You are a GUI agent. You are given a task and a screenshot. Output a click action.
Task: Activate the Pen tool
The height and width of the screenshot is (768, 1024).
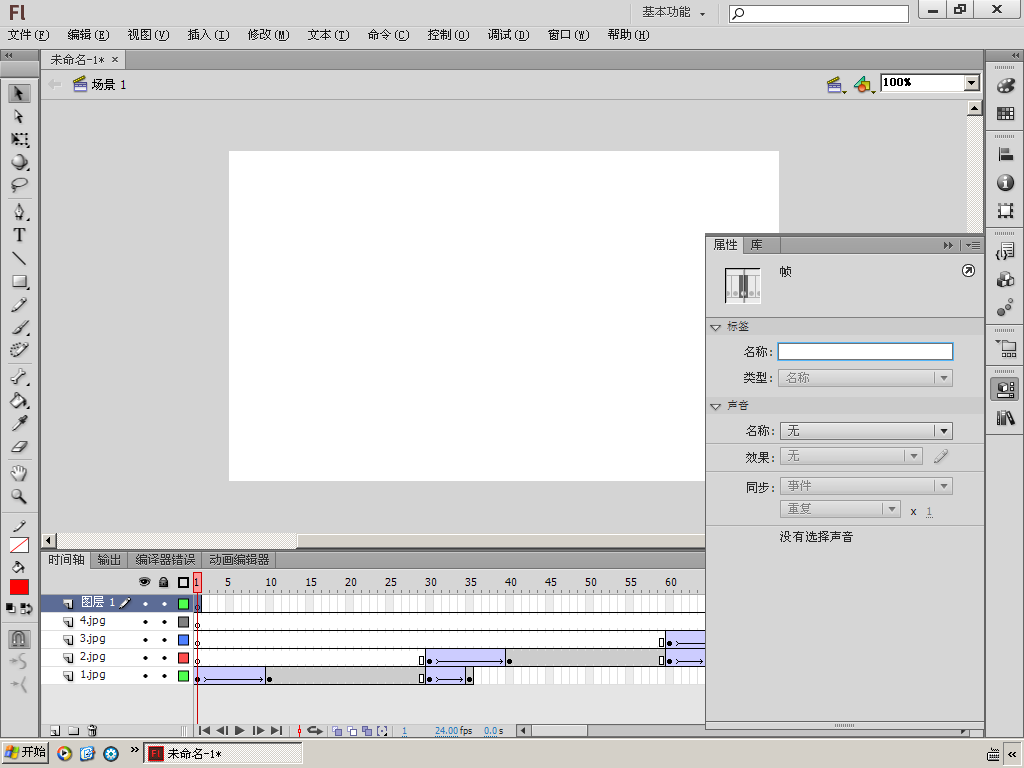[x=19, y=212]
